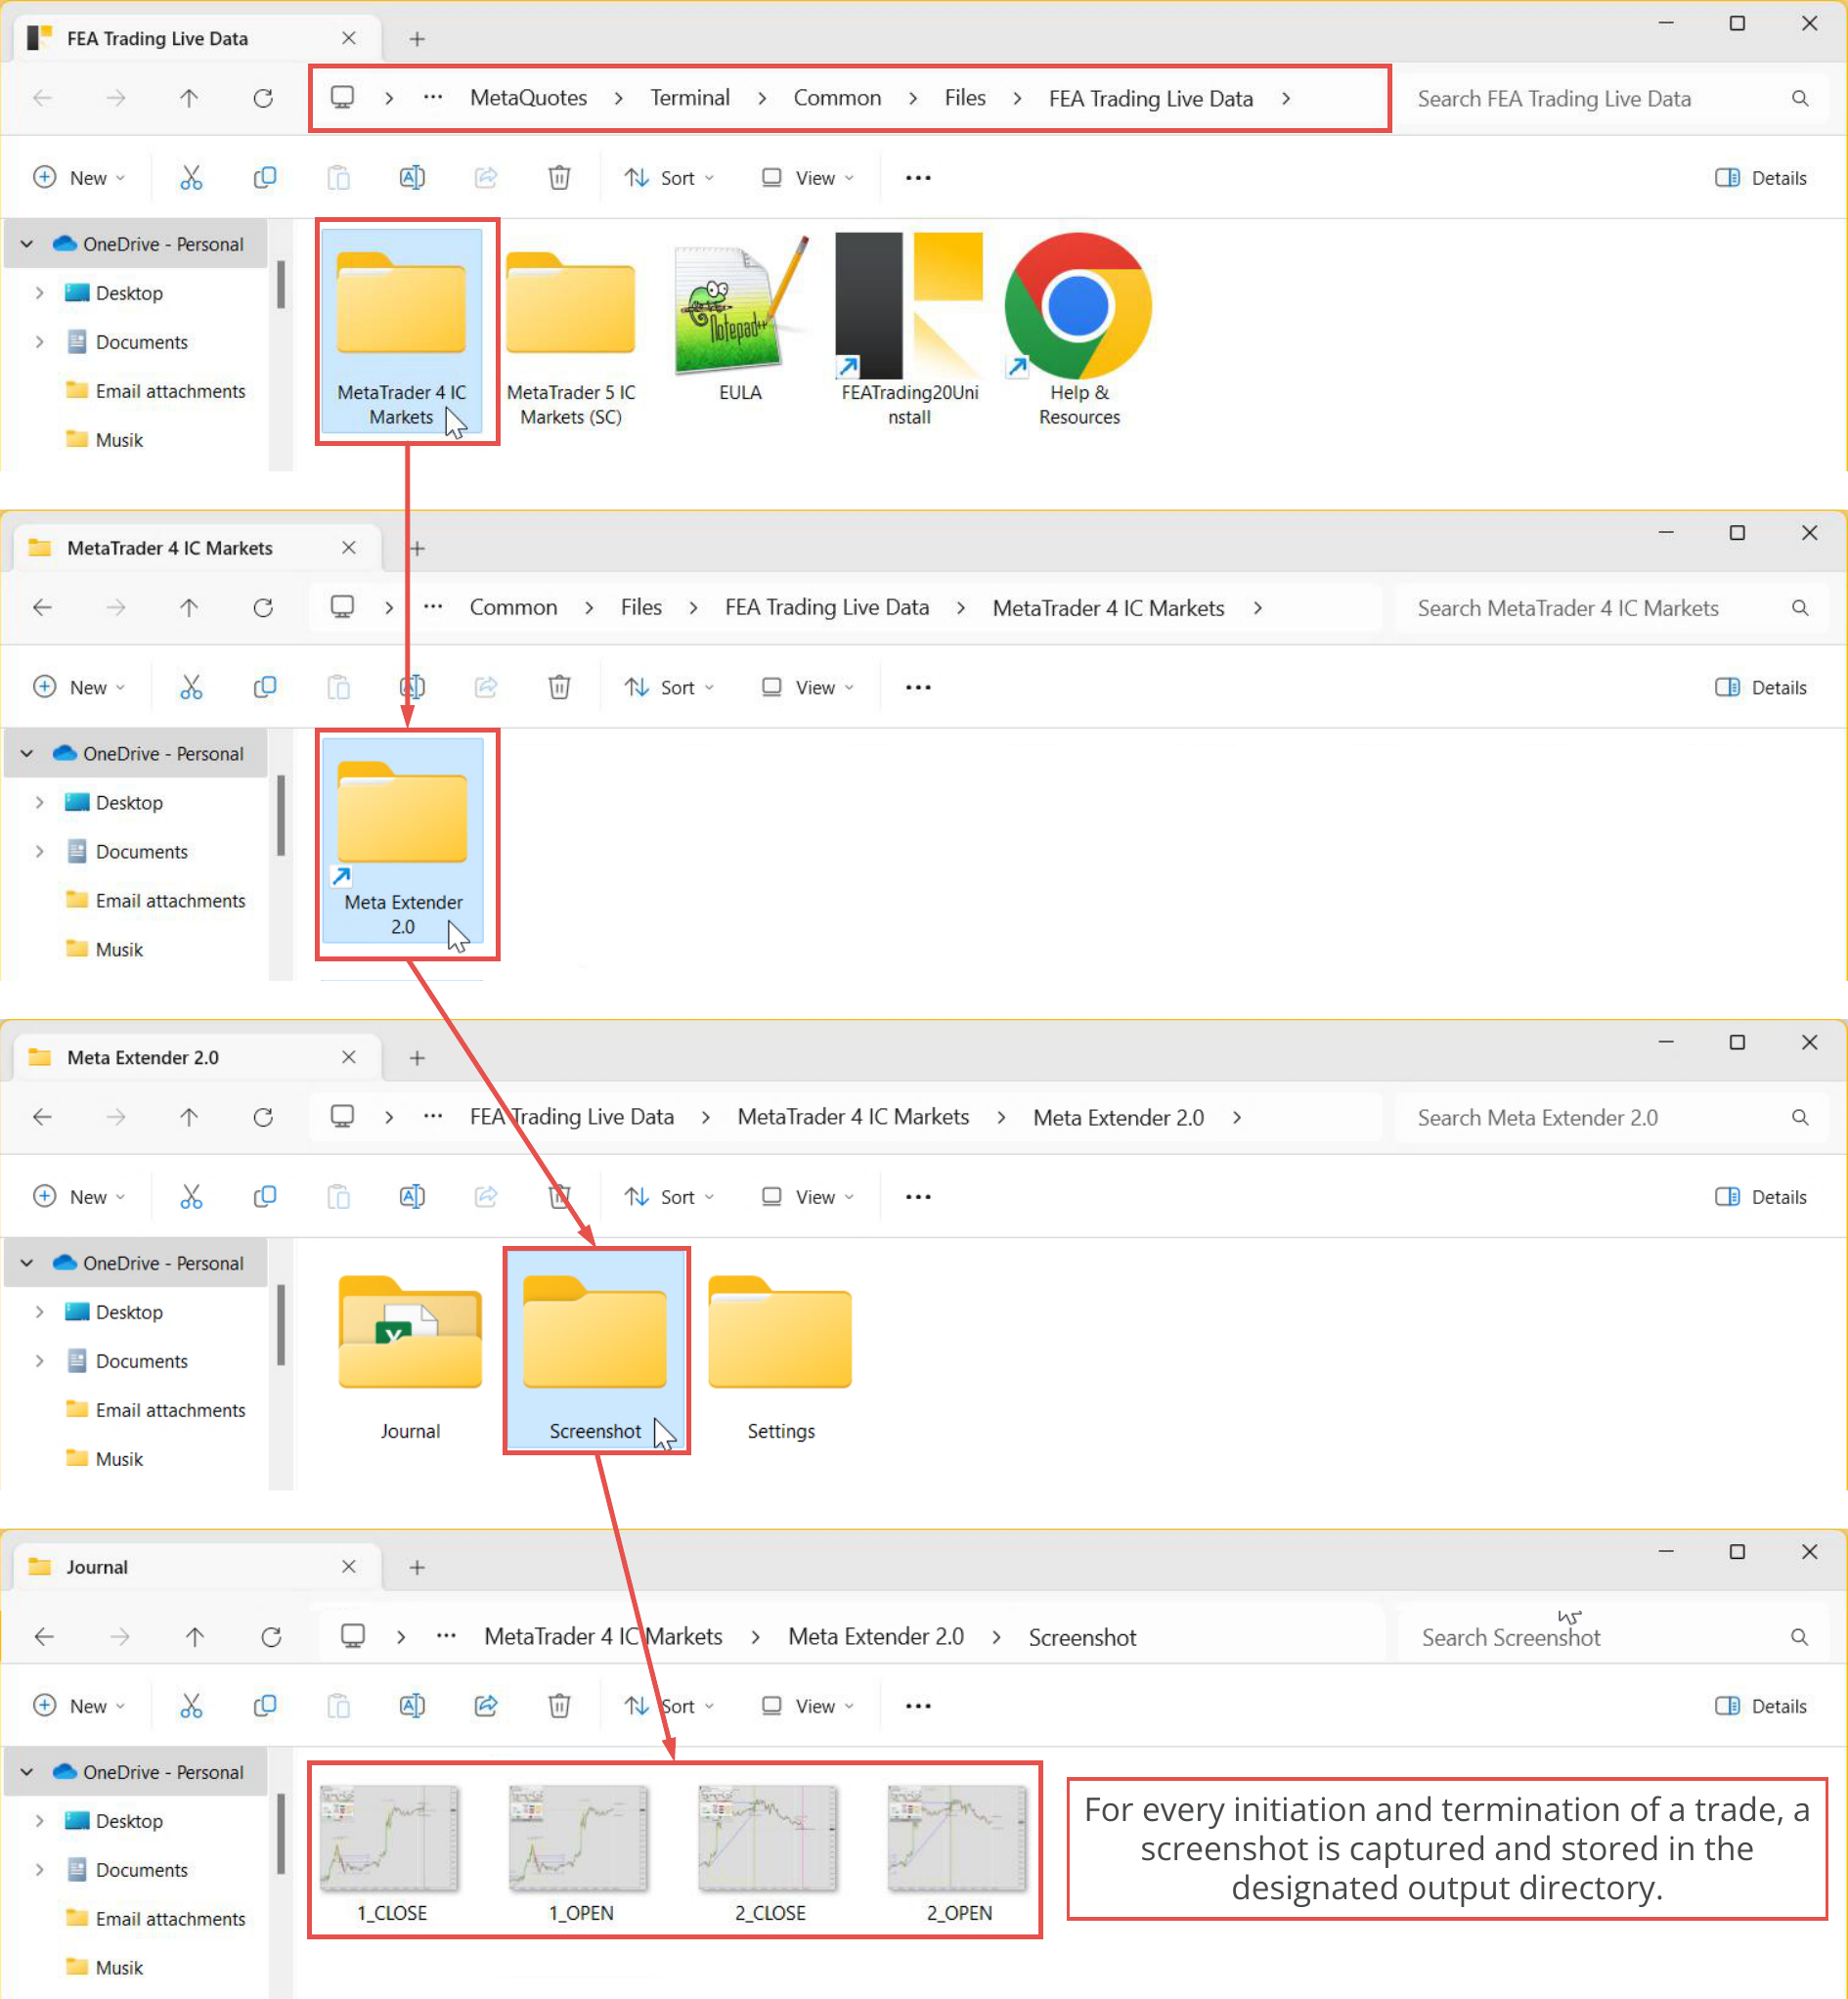
Task: Click sidebar scrollbar in Meta Extender 2.0 window
Action: 281,1323
